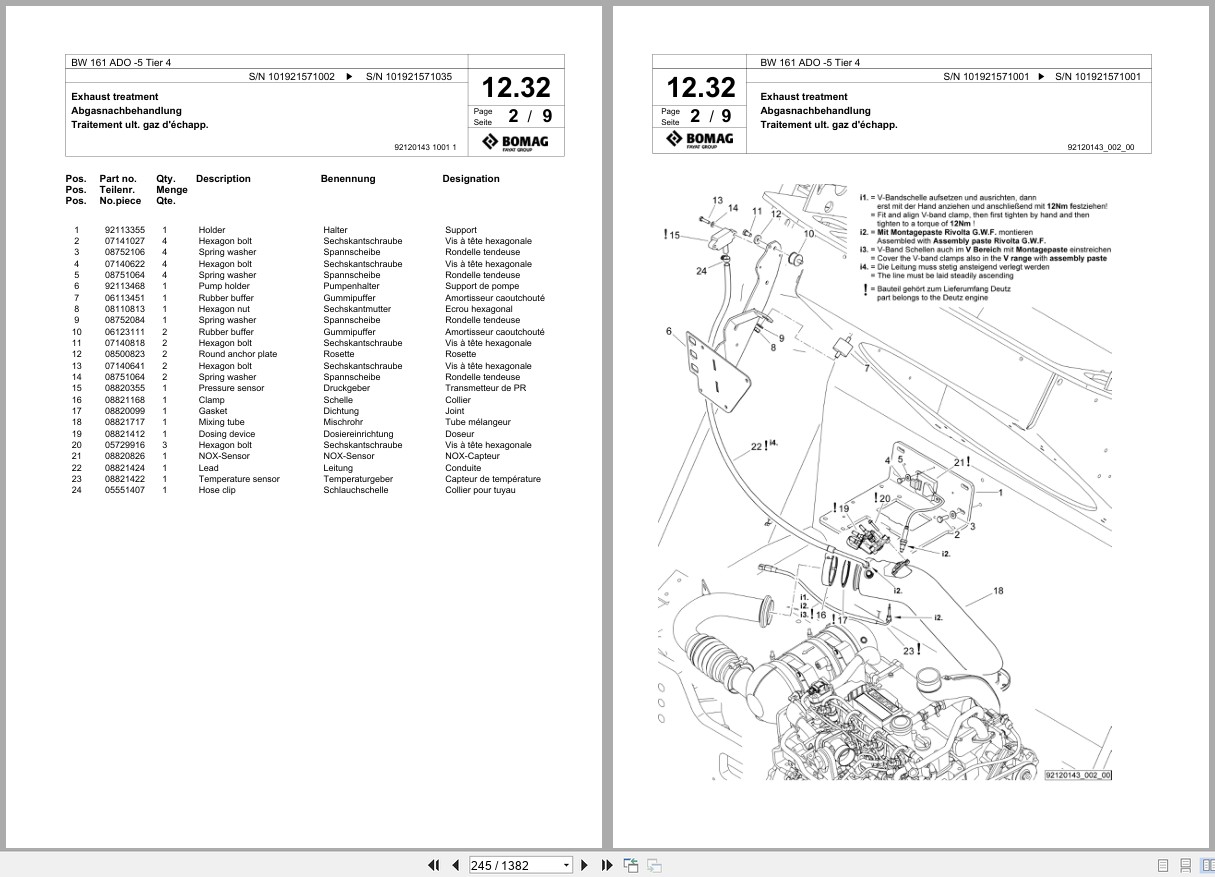This screenshot has height=877, width=1215.
Task: Click 'Pump holder' description
Action: click(x=223, y=286)
